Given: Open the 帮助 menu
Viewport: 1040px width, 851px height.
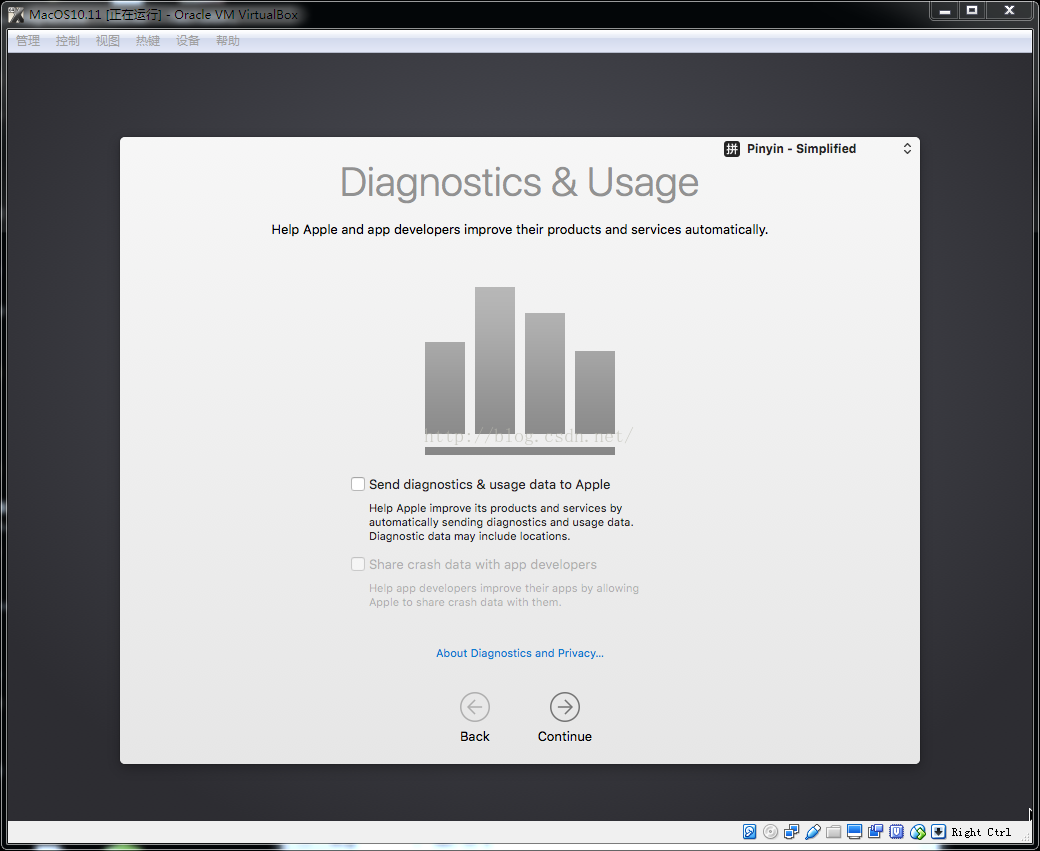Looking at the screenshot, I should 228,40.
